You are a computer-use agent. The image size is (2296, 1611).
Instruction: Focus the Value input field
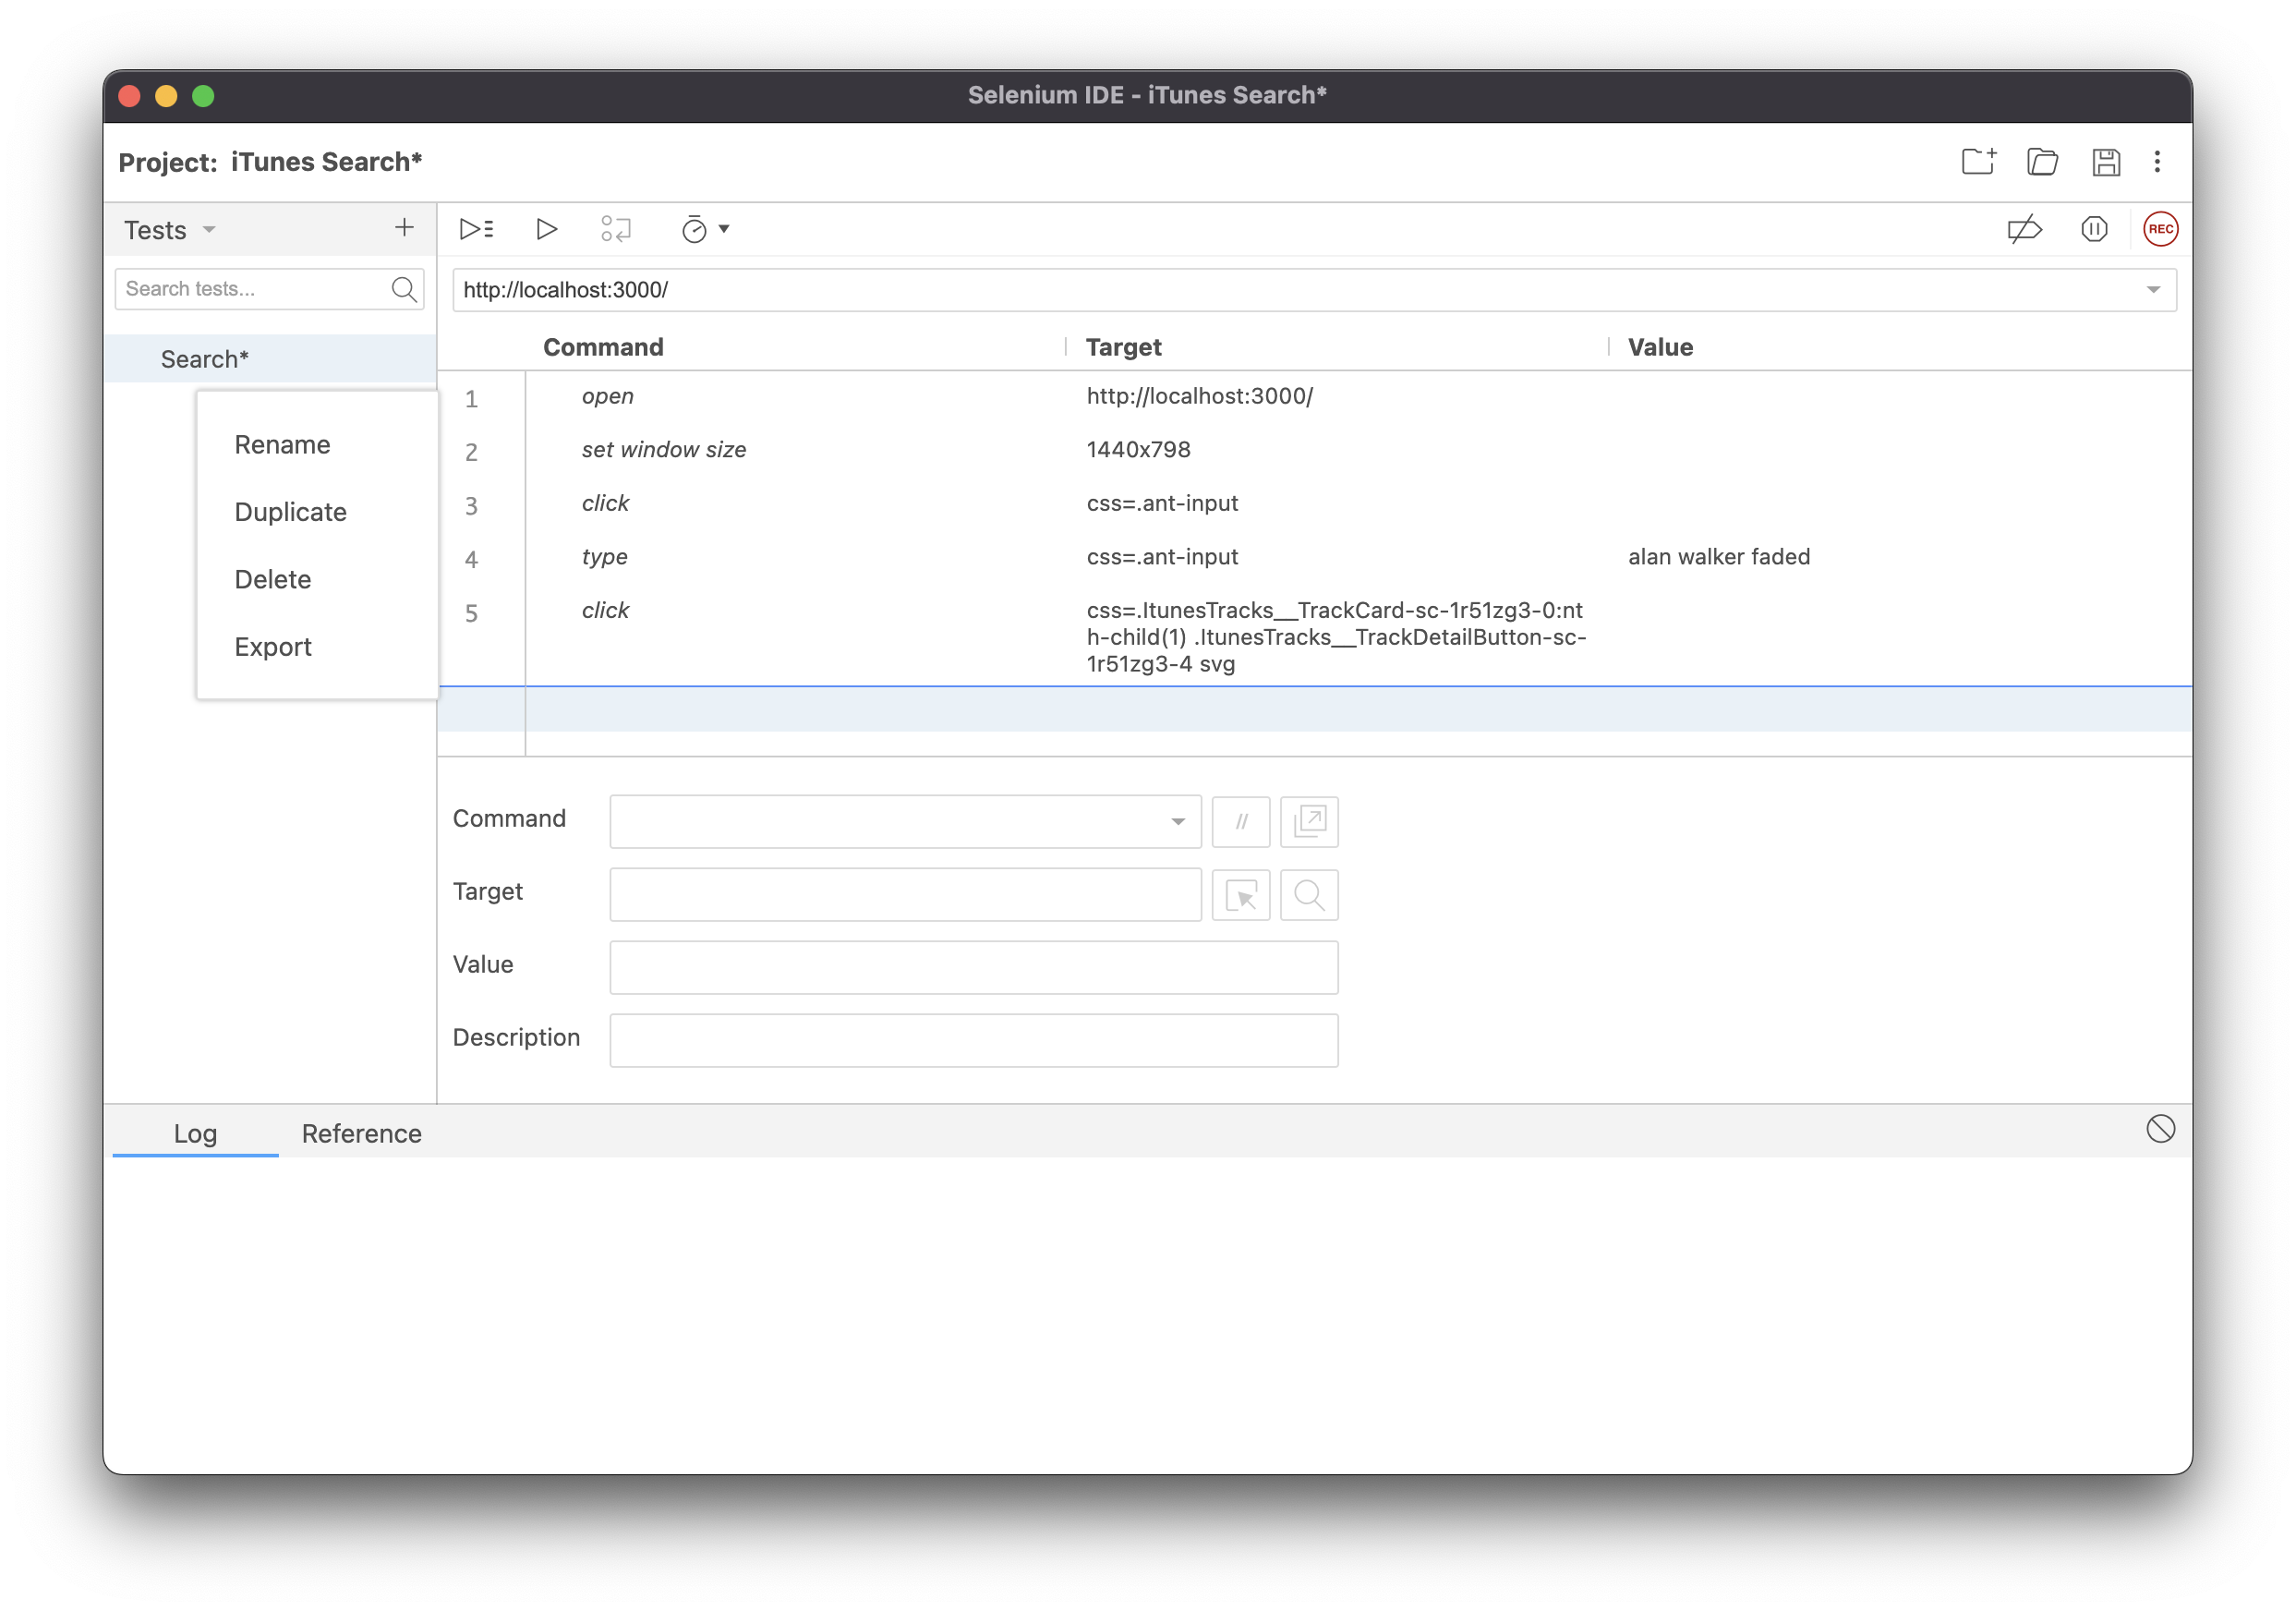(973, 967)
